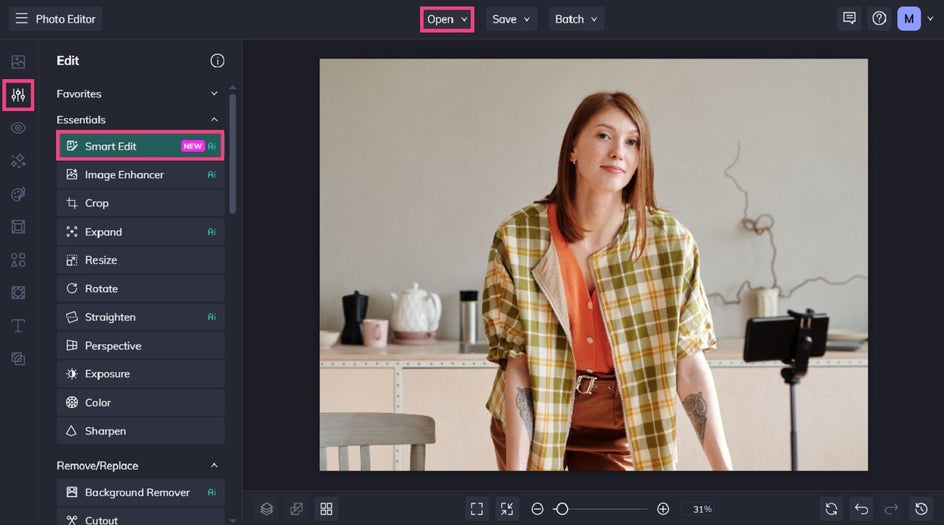Click the fit to screen icon
This screenshot has width=944, height=525.
(x=477, y=509)
